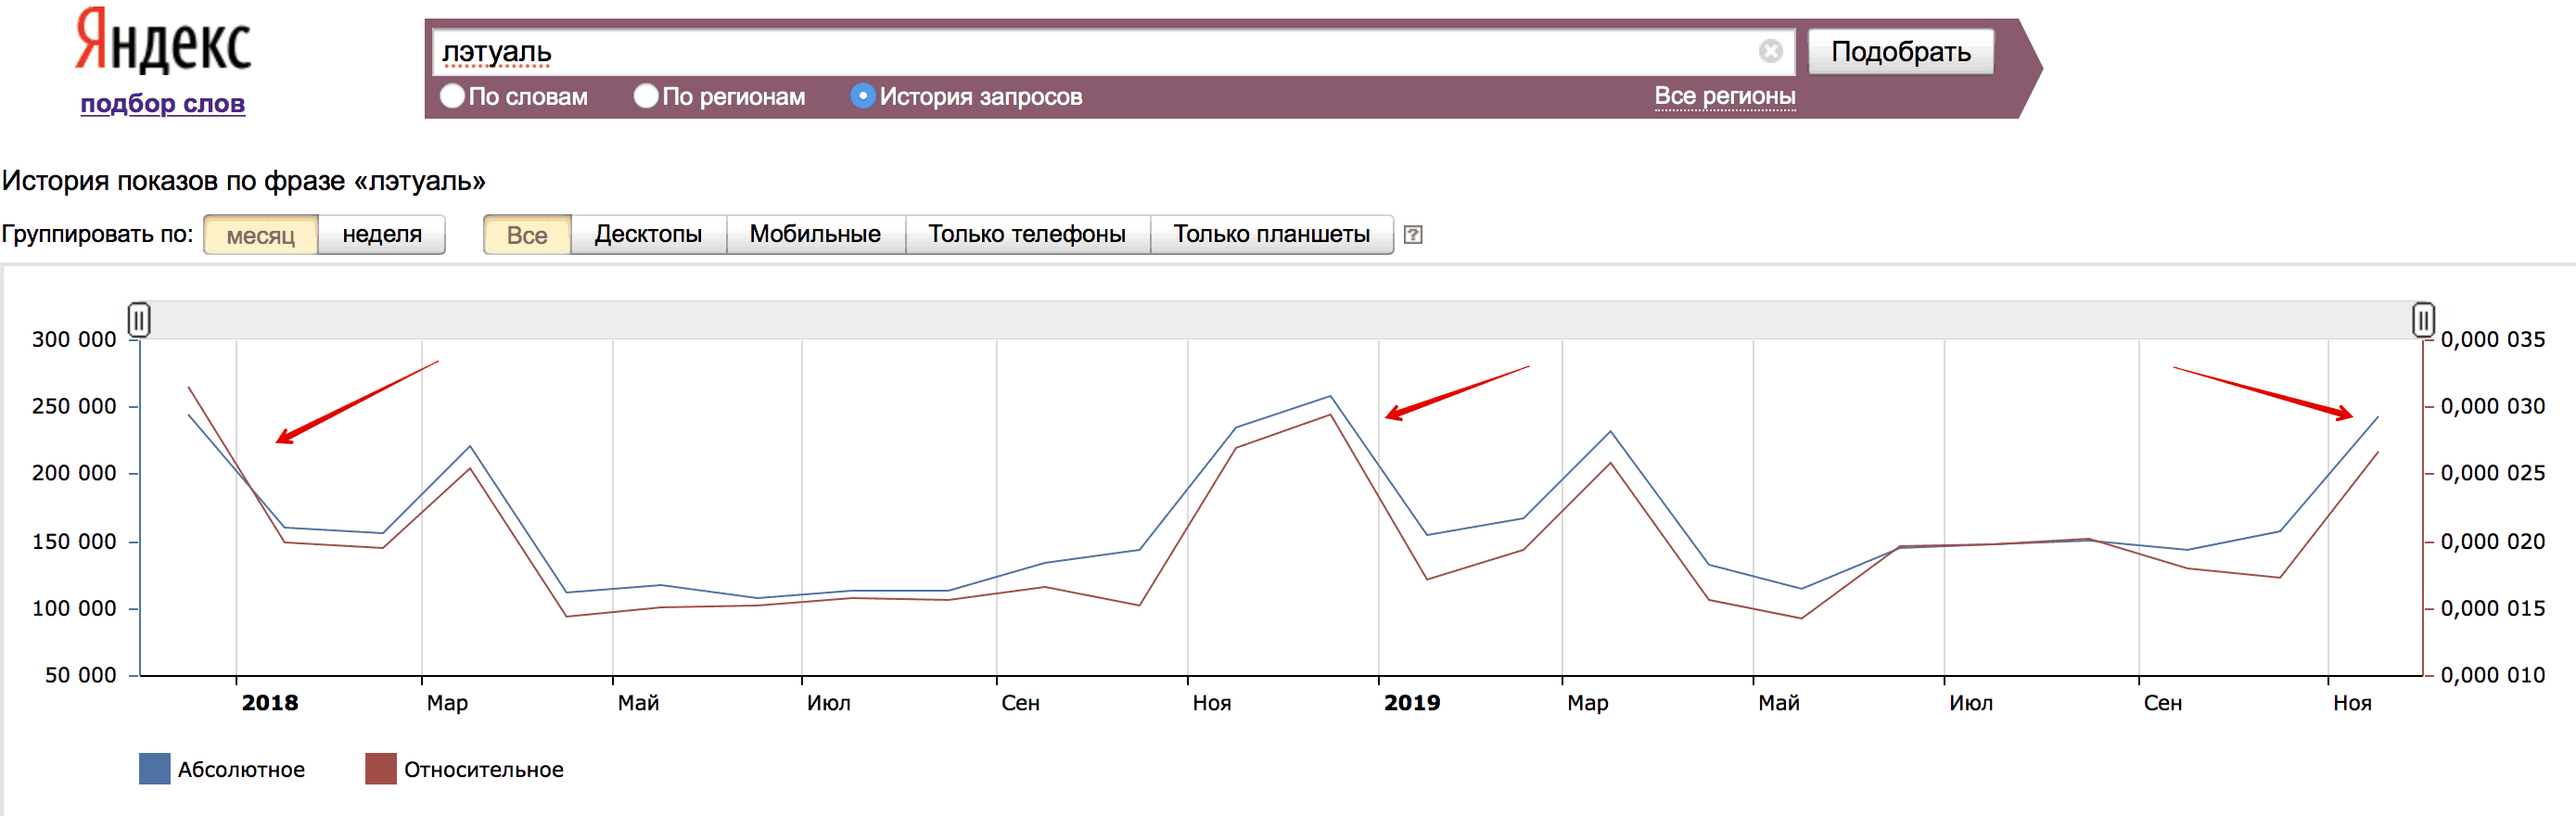The height and width of the screenshot is (816, 2576).
Task: Click the «0,000 010» right axis value
Action: (2492, 675)
